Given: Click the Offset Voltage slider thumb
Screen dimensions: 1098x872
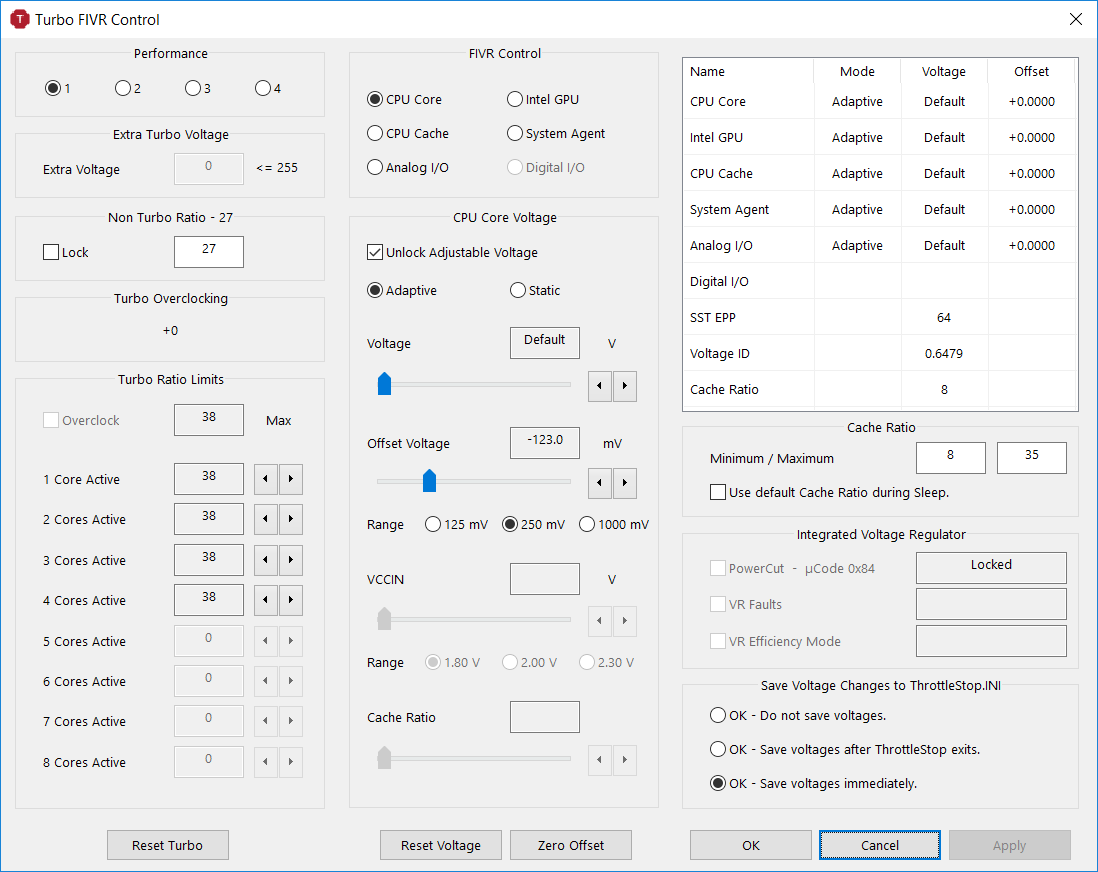Looking at the screenshot, I should tap(429, 482).
